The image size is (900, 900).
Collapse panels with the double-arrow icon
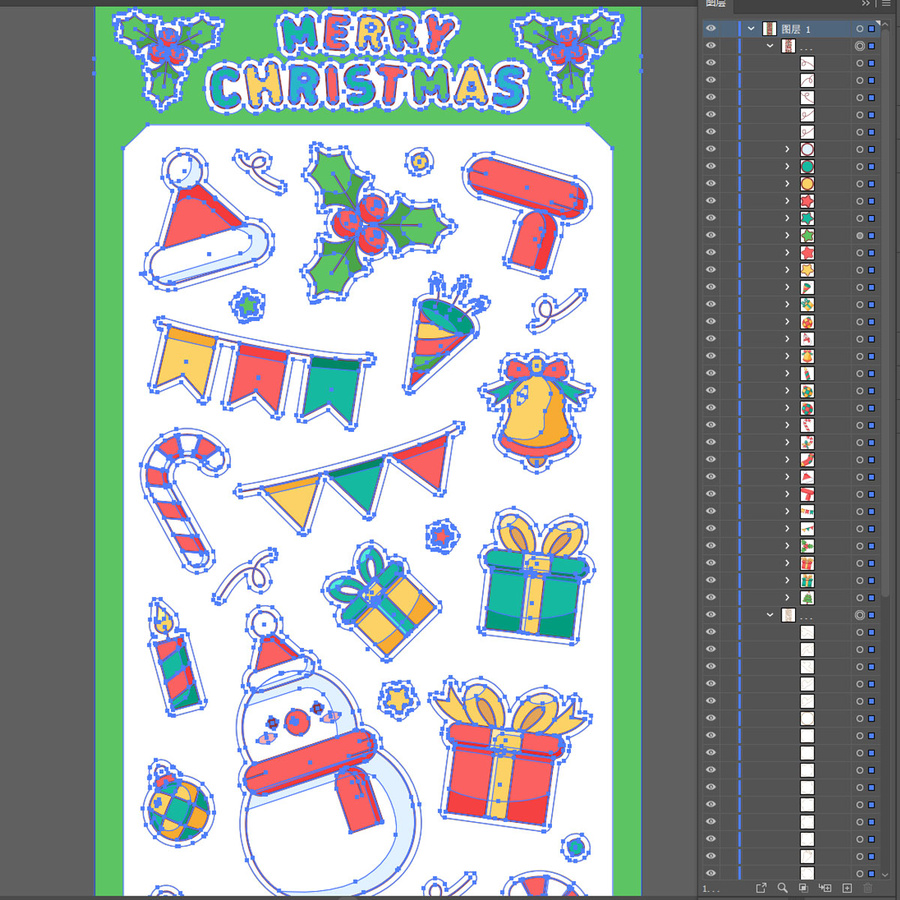coord(866,3)
